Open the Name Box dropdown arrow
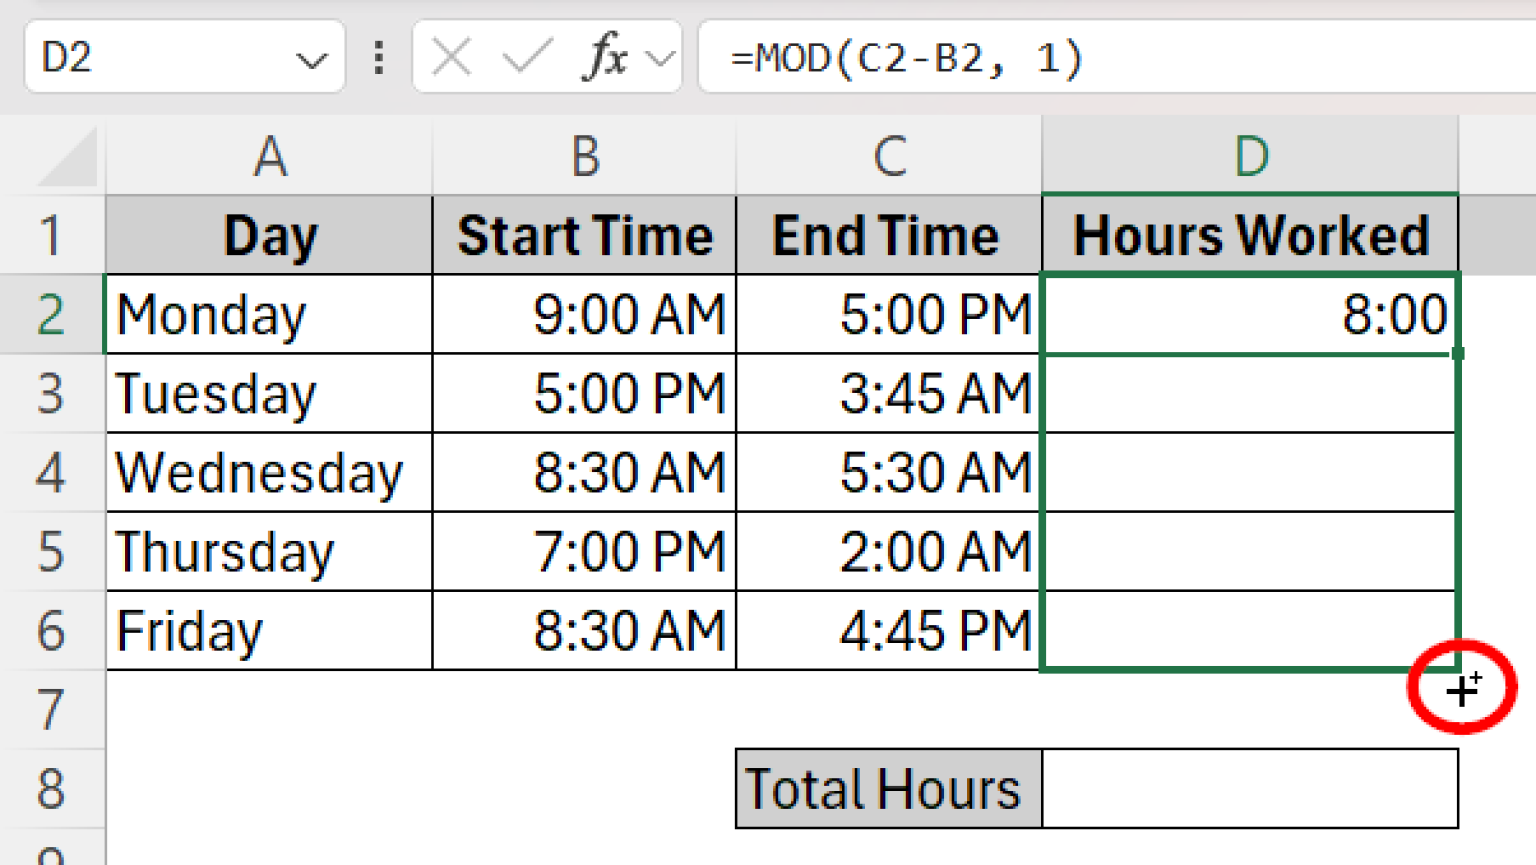 point(311,58)
